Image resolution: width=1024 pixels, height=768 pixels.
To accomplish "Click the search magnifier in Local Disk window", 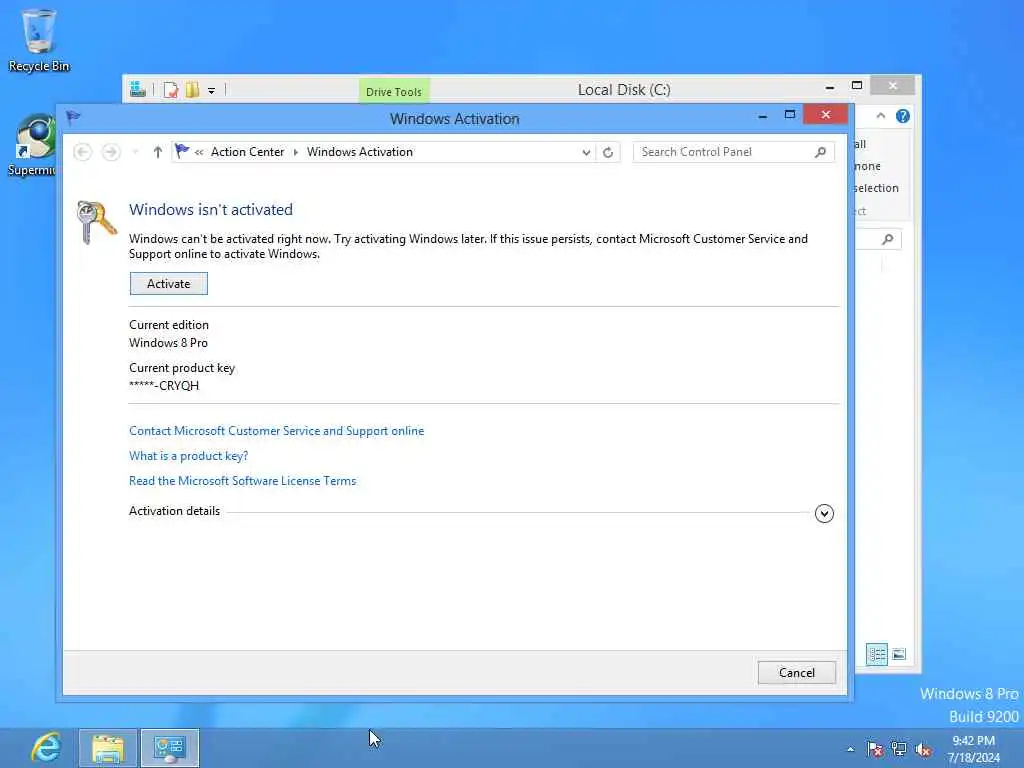I will (888, 240).
